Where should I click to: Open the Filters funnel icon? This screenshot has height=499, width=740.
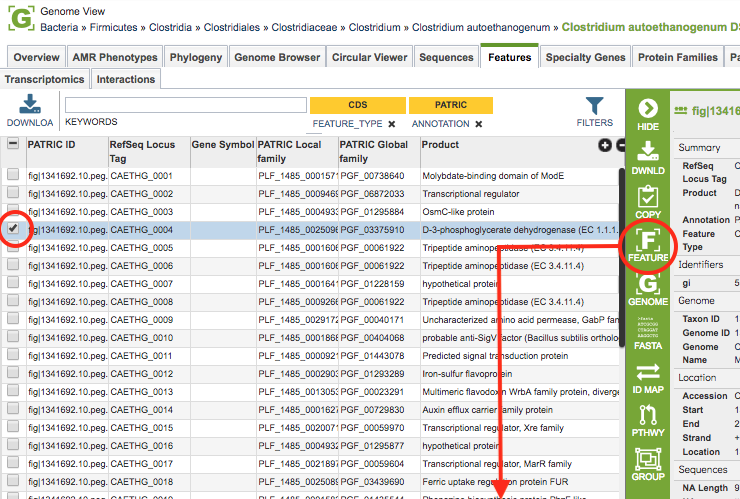click(594, 106)
